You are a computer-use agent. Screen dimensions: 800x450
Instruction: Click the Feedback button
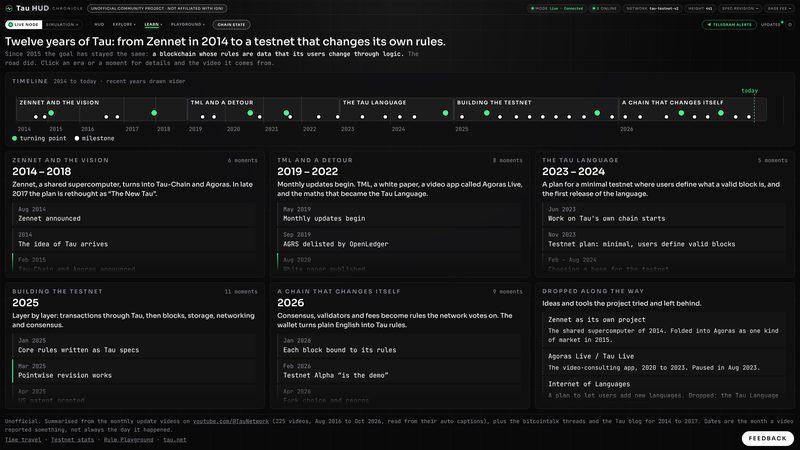[767, 438]
